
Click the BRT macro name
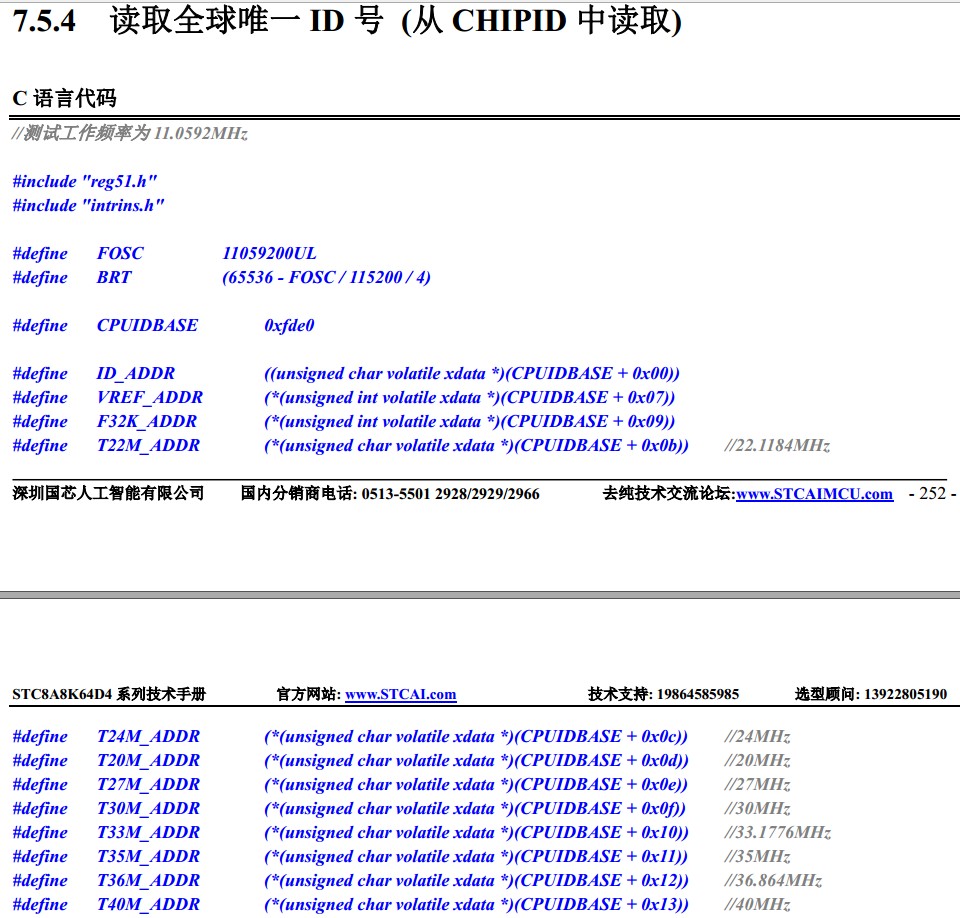point(114,277)
